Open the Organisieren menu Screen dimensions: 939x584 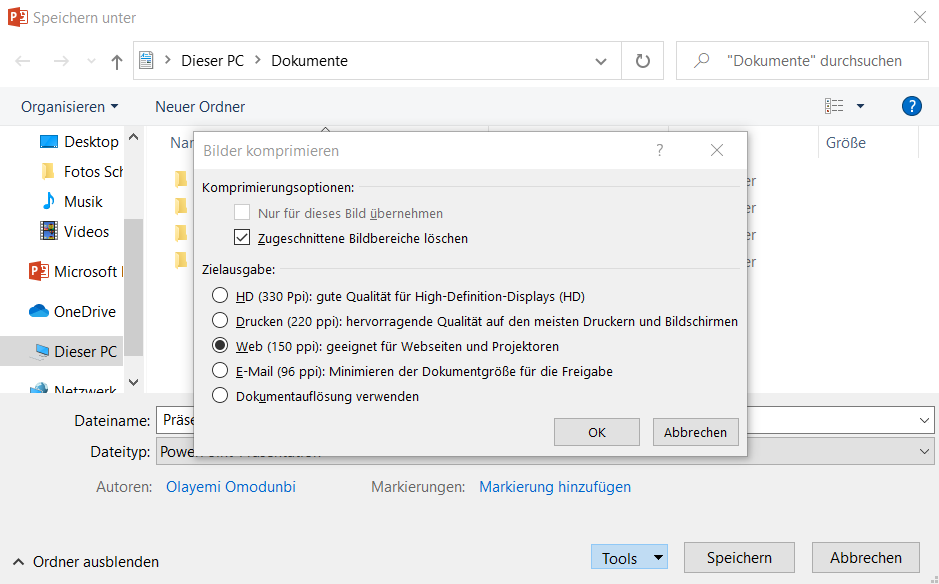(x=69, y=107)
